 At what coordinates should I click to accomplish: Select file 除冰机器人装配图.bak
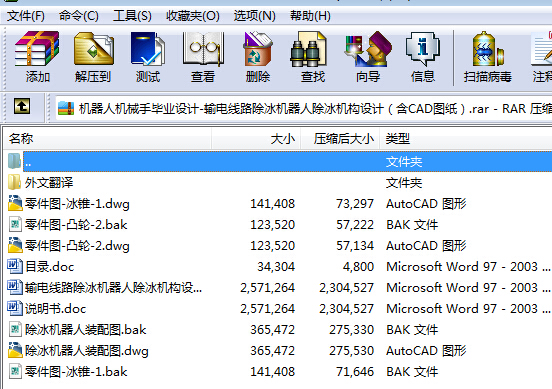point(86,330)
